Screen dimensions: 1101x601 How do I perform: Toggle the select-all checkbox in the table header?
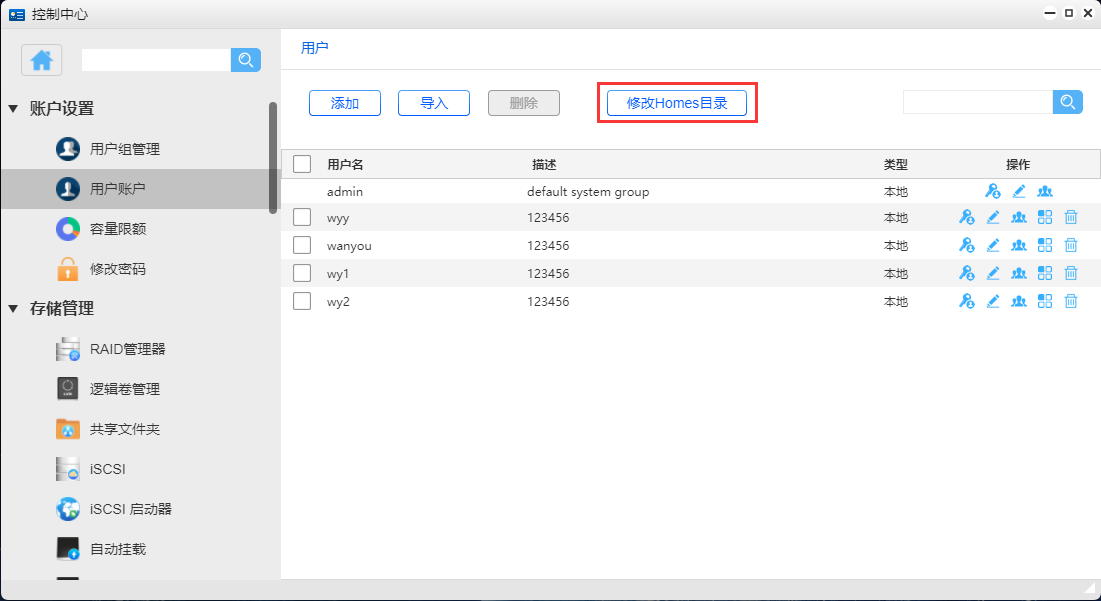302,164
